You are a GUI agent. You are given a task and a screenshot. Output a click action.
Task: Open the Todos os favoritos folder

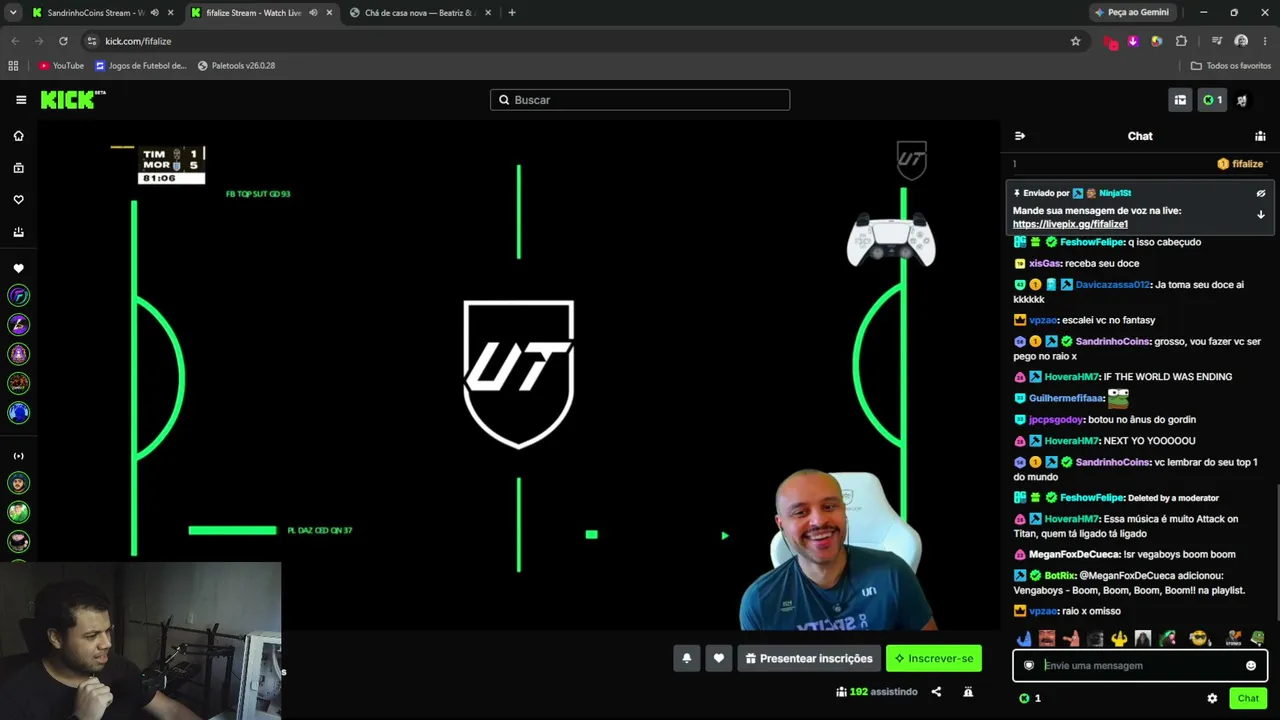click(x=1231, y=66)
